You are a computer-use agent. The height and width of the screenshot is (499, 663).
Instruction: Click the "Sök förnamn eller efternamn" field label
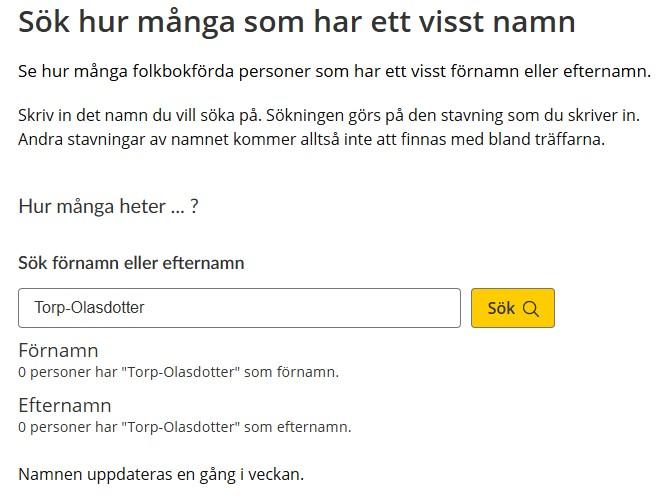pos(131,263)
